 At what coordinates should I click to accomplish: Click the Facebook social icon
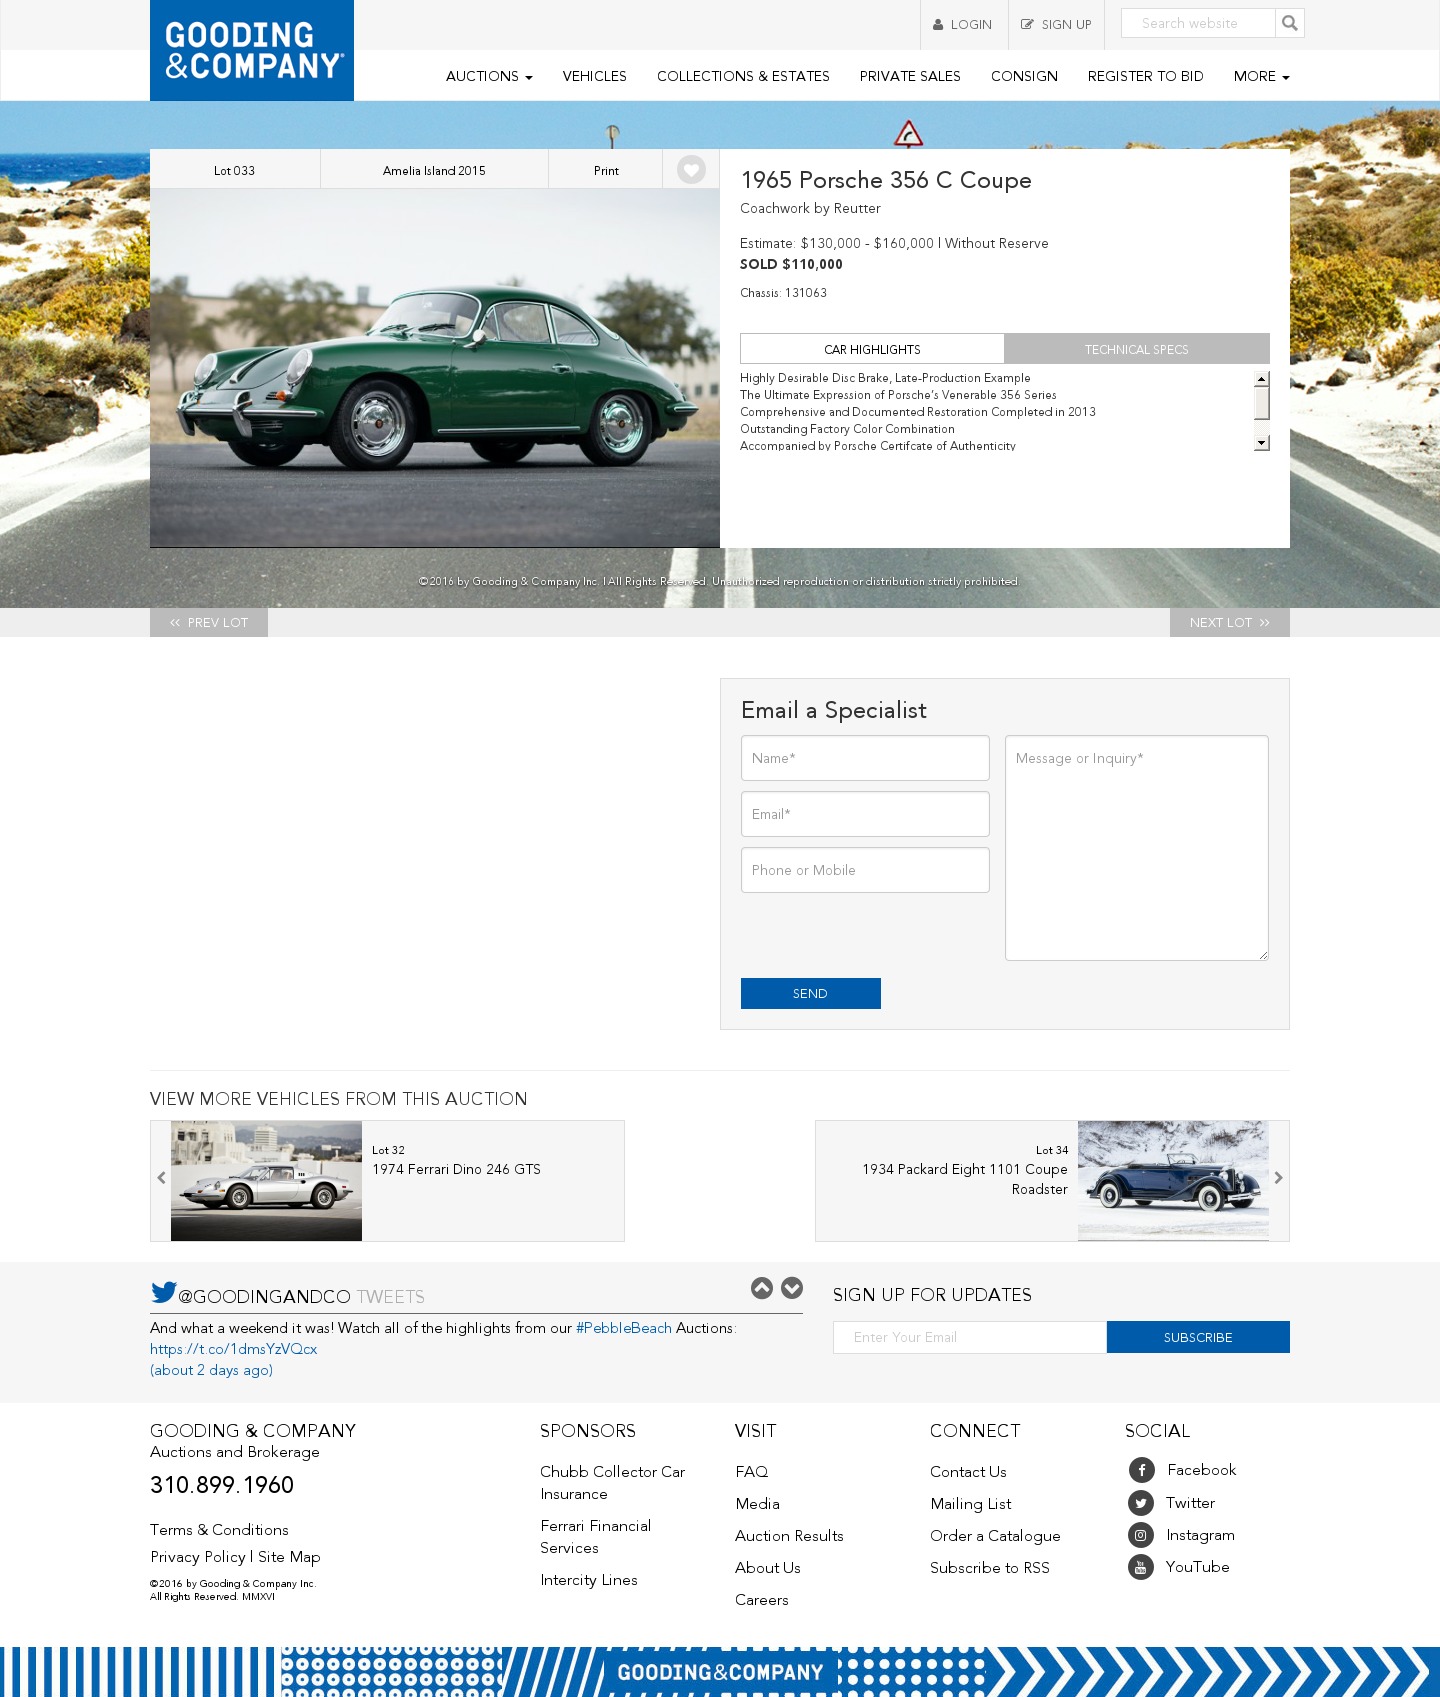pos(1142,1470)
